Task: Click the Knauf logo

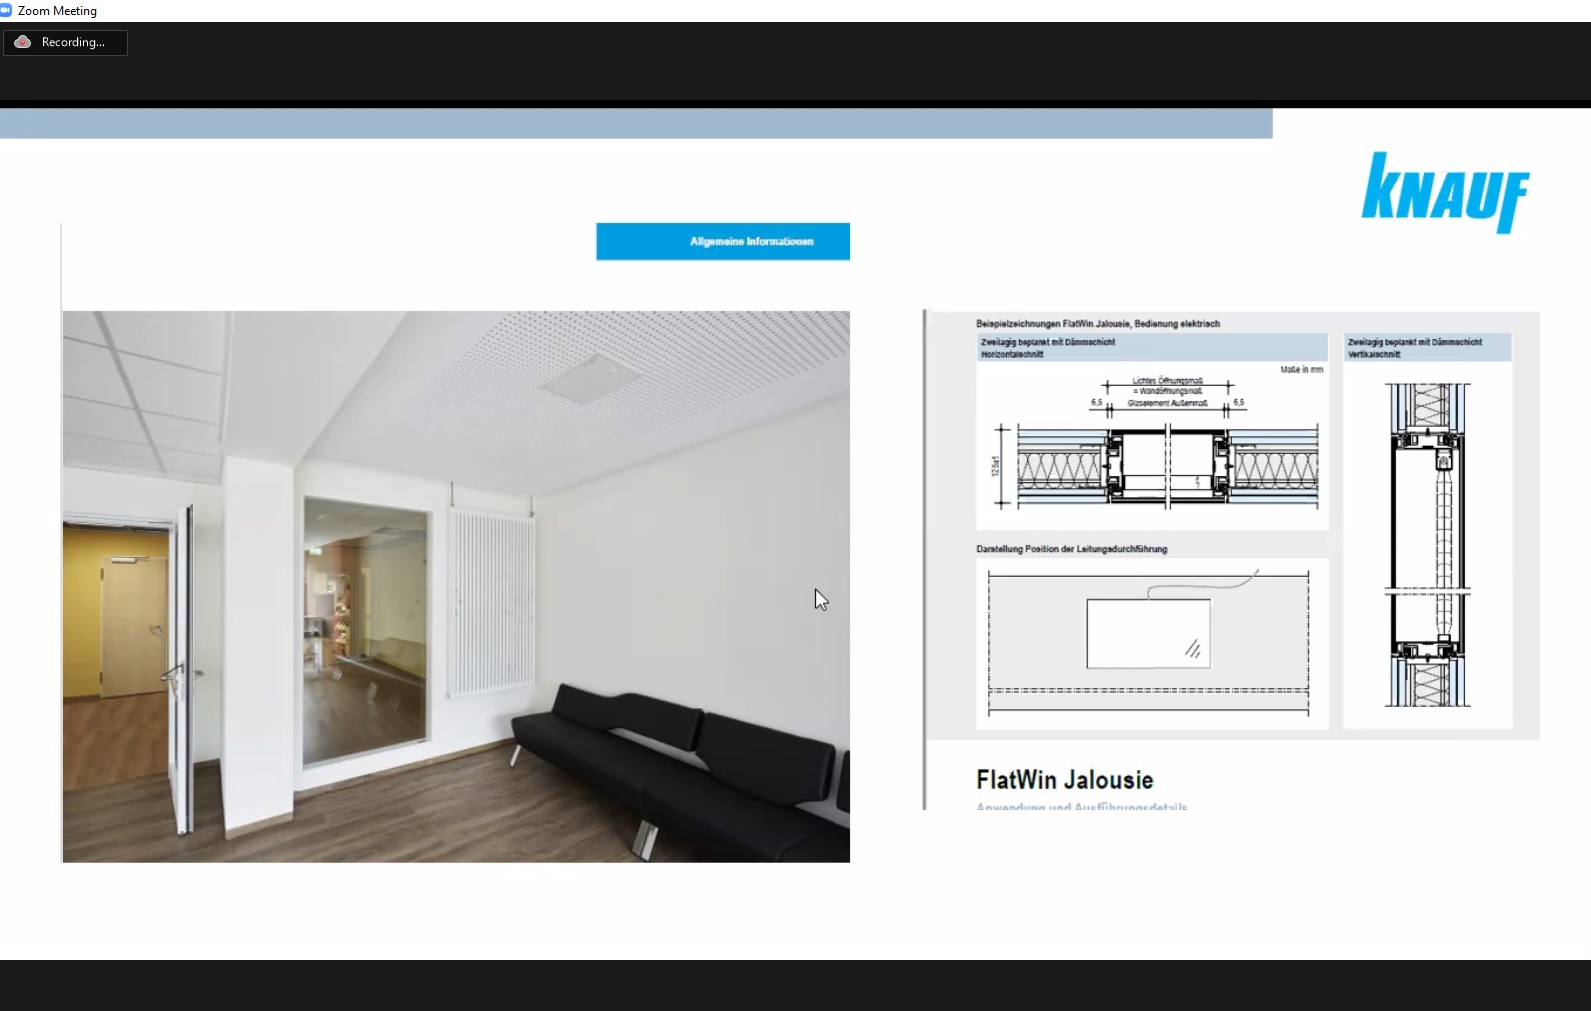Action: click(x=1445, y=192)
